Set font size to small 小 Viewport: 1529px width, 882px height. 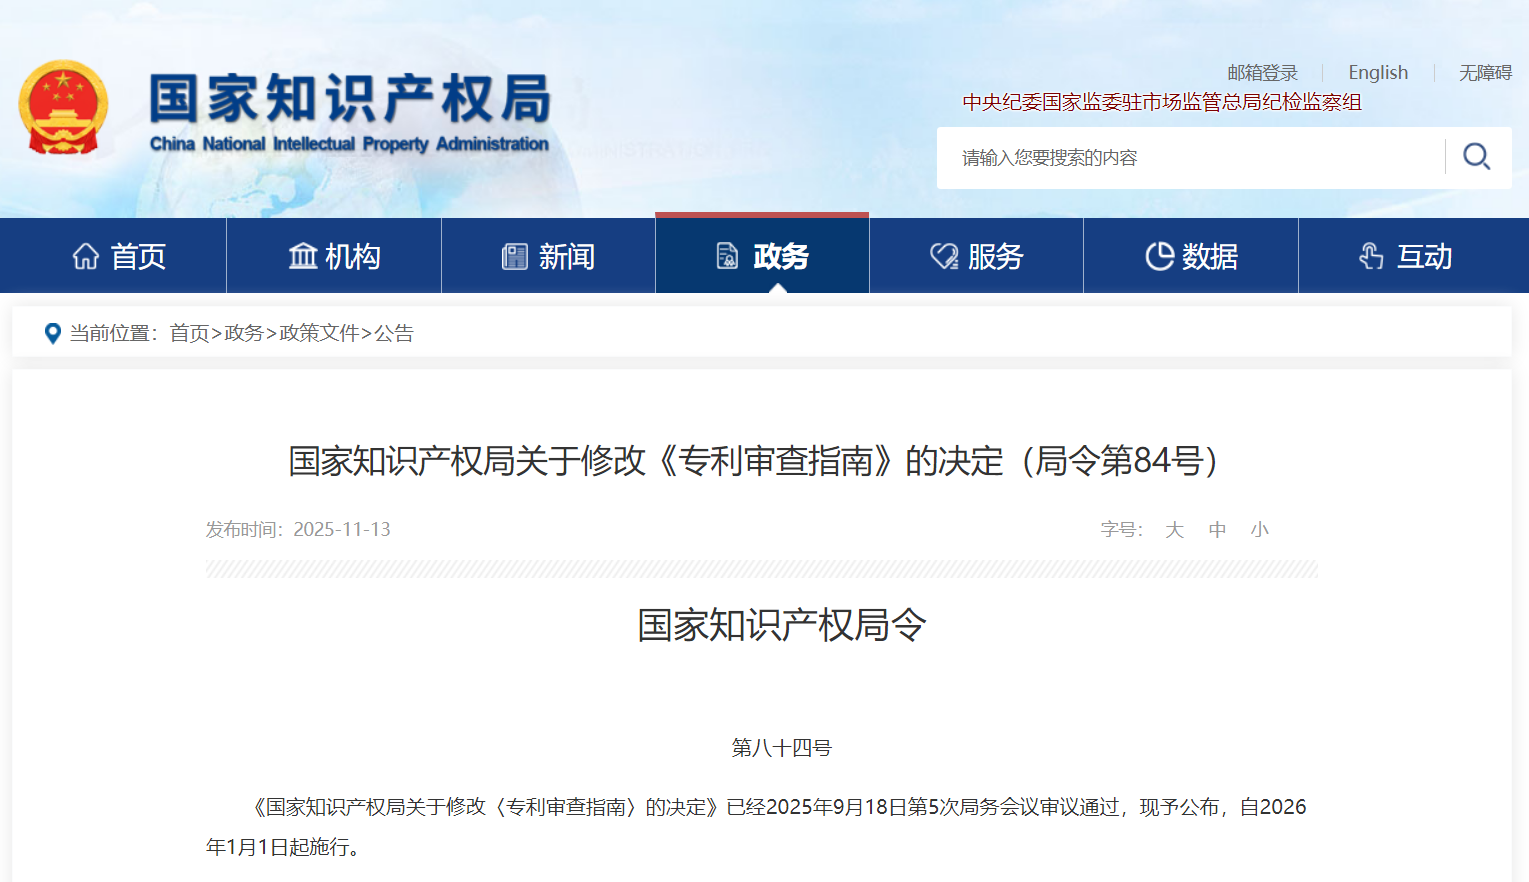(1259, 530)
